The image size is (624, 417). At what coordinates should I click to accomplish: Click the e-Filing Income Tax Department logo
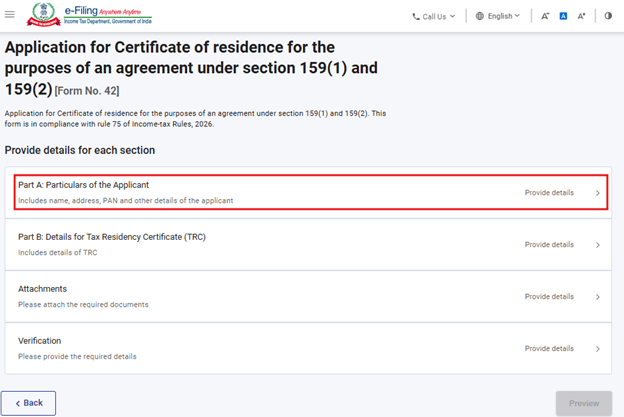(x=68, y=15)
